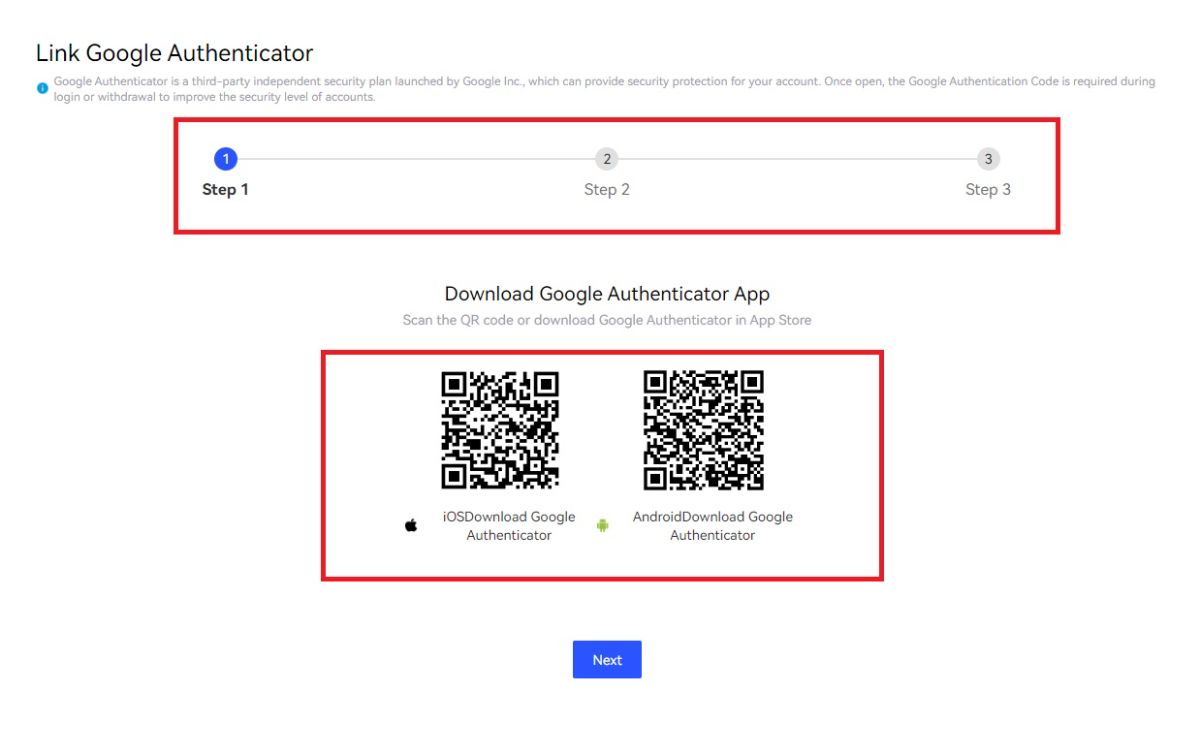Select the Step 1 circle indicator
Image resolution: width=1200 pixels, height=754 pixels.
[x=226, y=159]
